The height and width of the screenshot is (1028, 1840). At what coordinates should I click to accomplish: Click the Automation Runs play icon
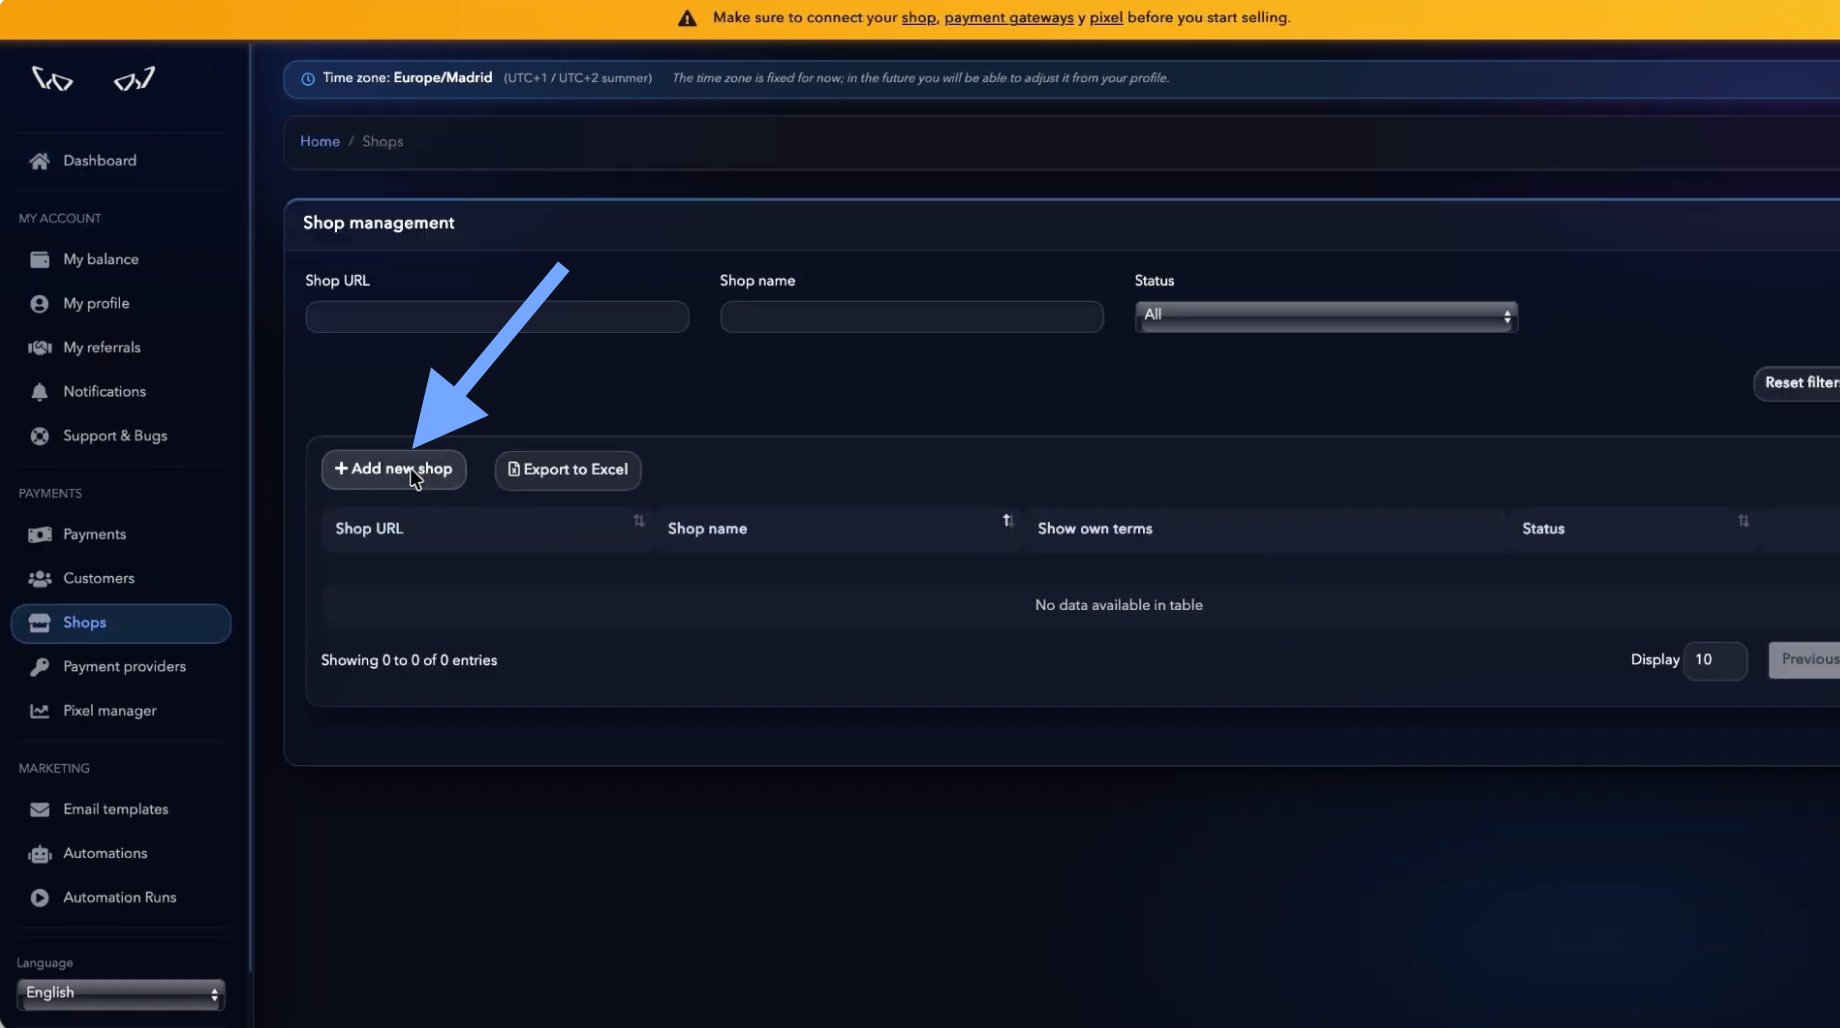(x=39, y=898)
